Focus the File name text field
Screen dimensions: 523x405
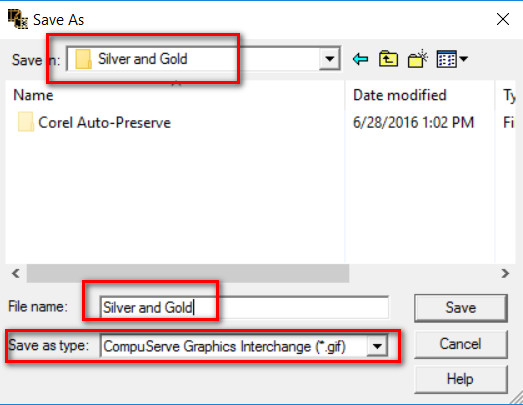pyautogui.click(x=244, y=307)
